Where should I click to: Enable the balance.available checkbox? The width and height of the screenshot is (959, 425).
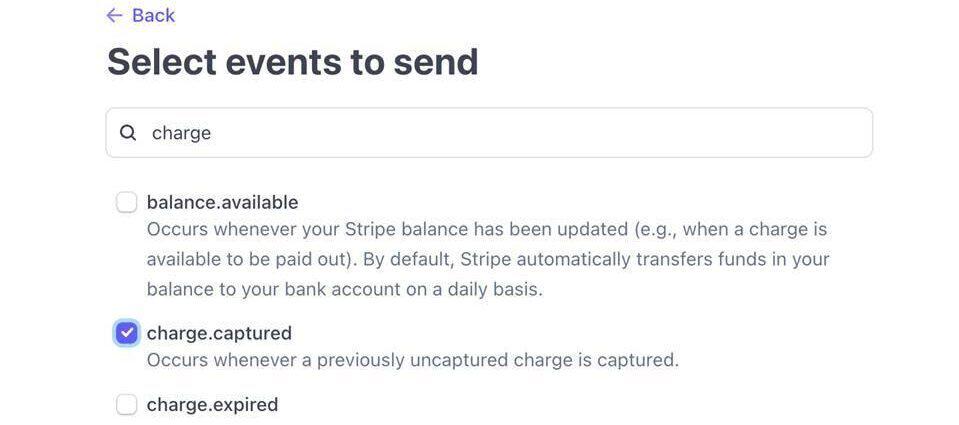pyautogui.click(x=126, y=203)
